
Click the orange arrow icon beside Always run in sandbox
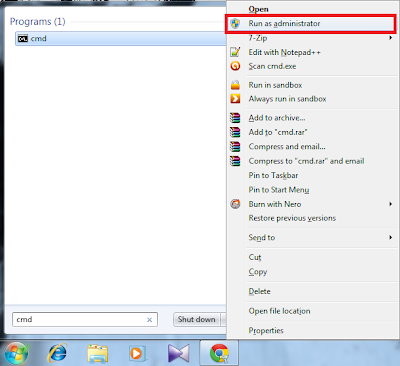[x=235, y=99]
